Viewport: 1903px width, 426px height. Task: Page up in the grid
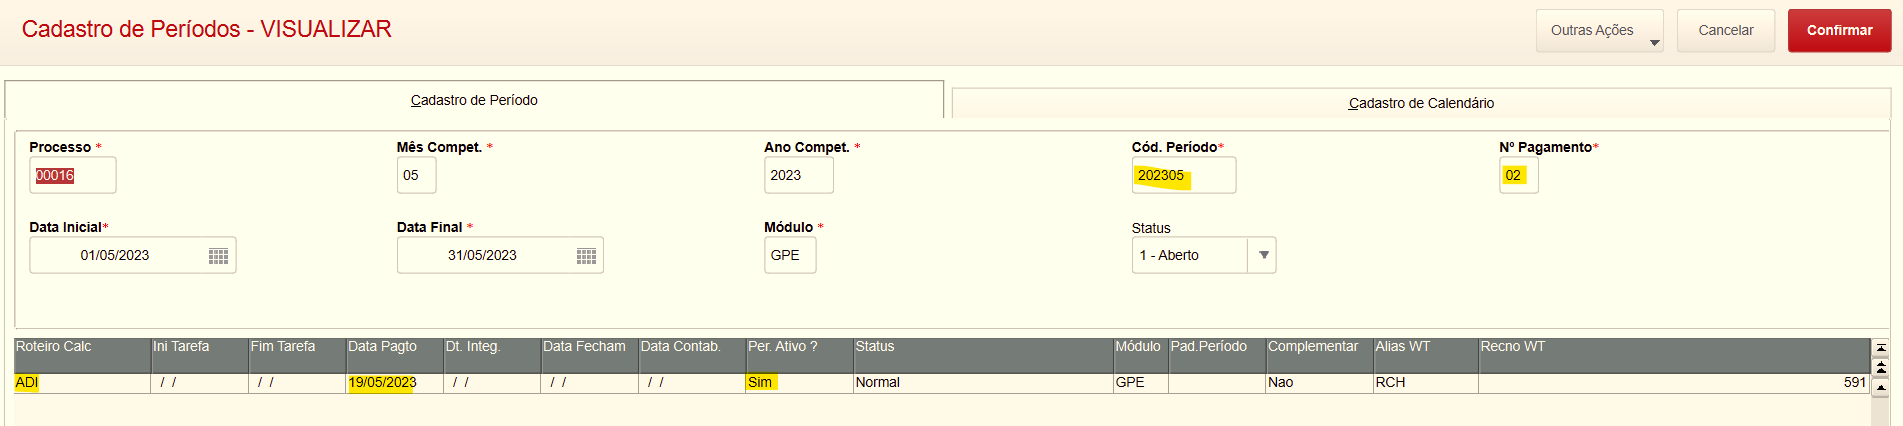1881,367
